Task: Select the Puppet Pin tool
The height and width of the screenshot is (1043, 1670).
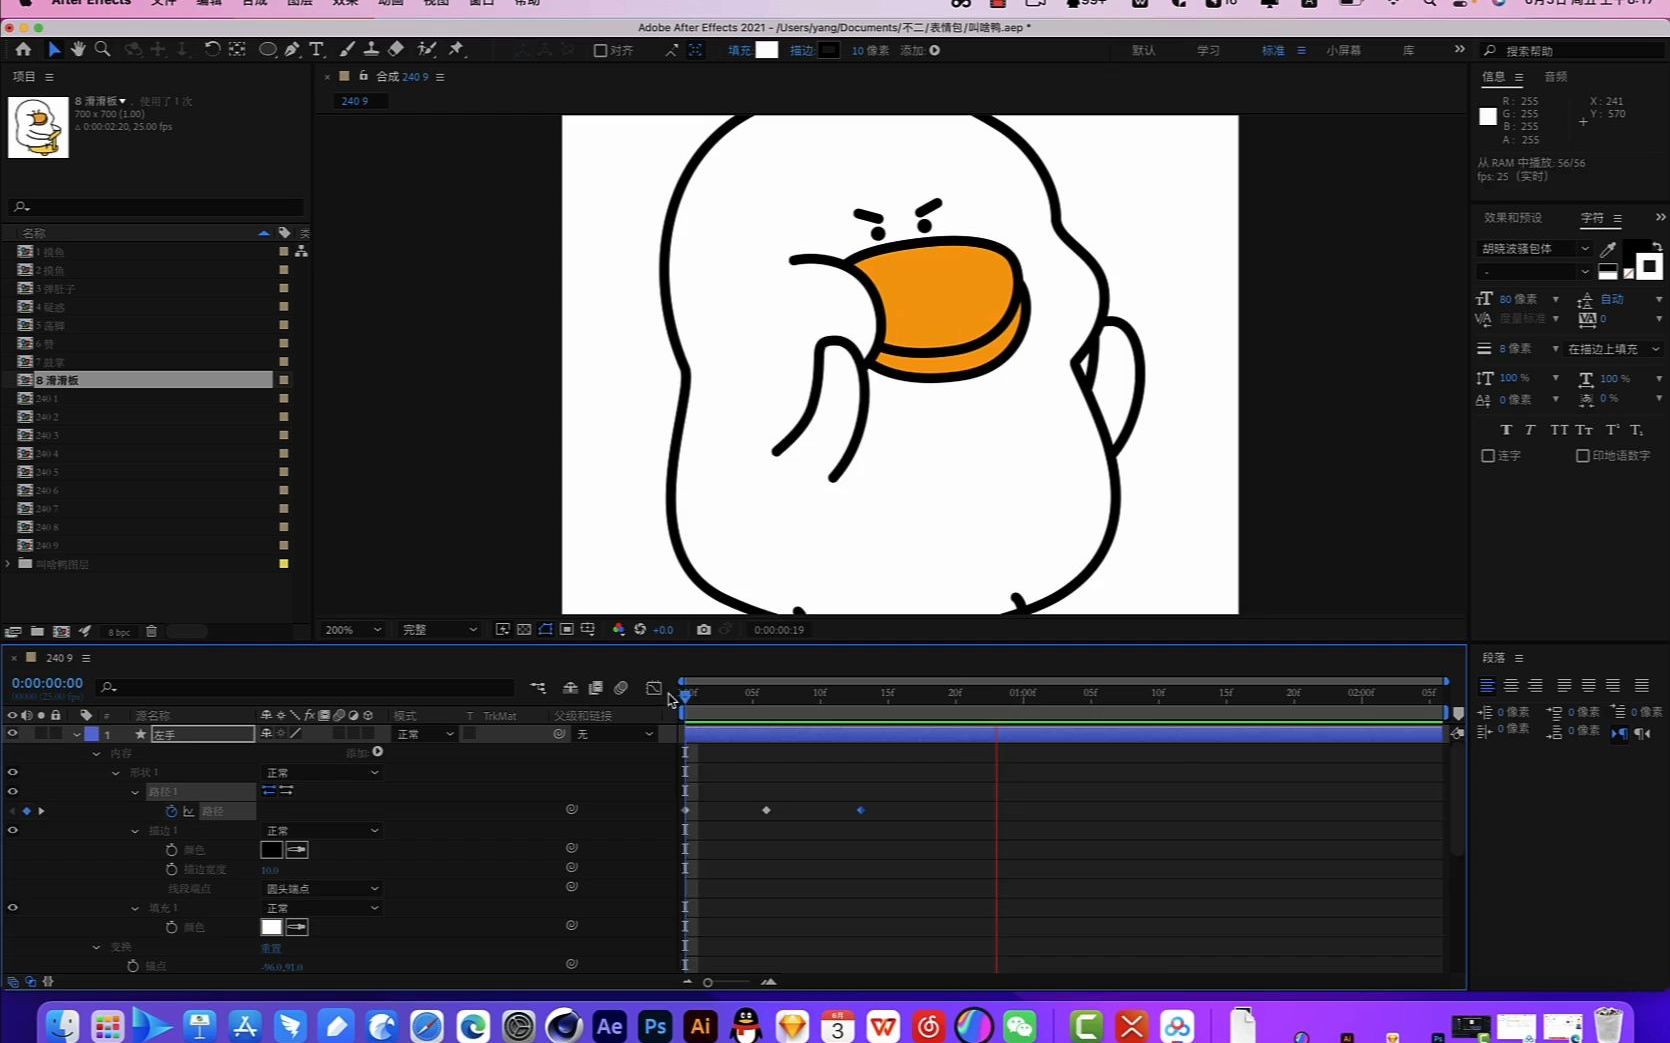Action: (457, 49)
